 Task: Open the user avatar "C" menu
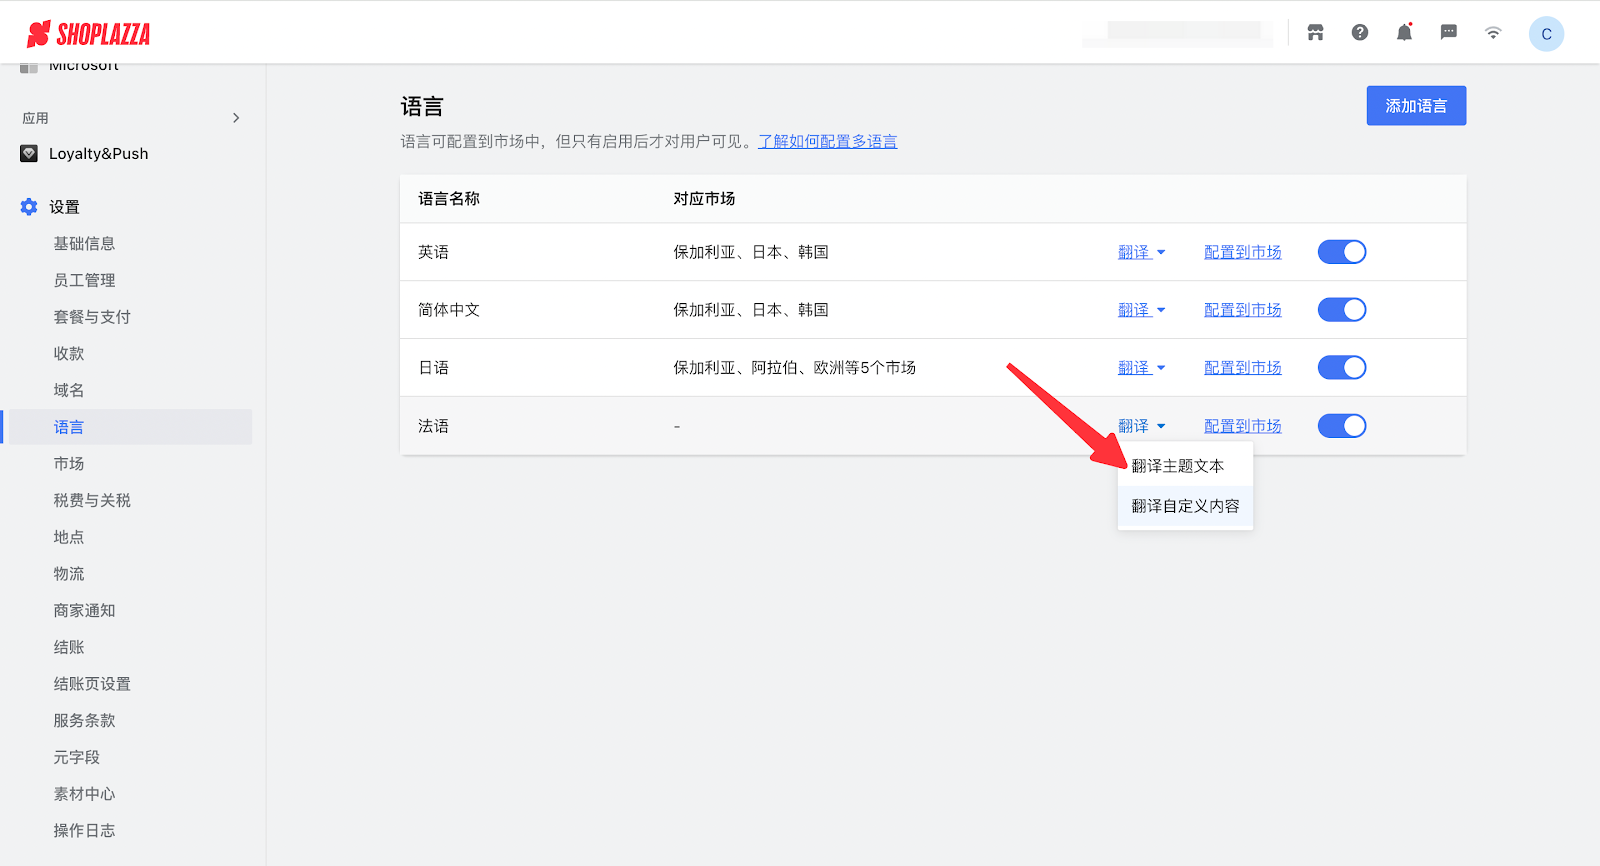pos(1546,34)
